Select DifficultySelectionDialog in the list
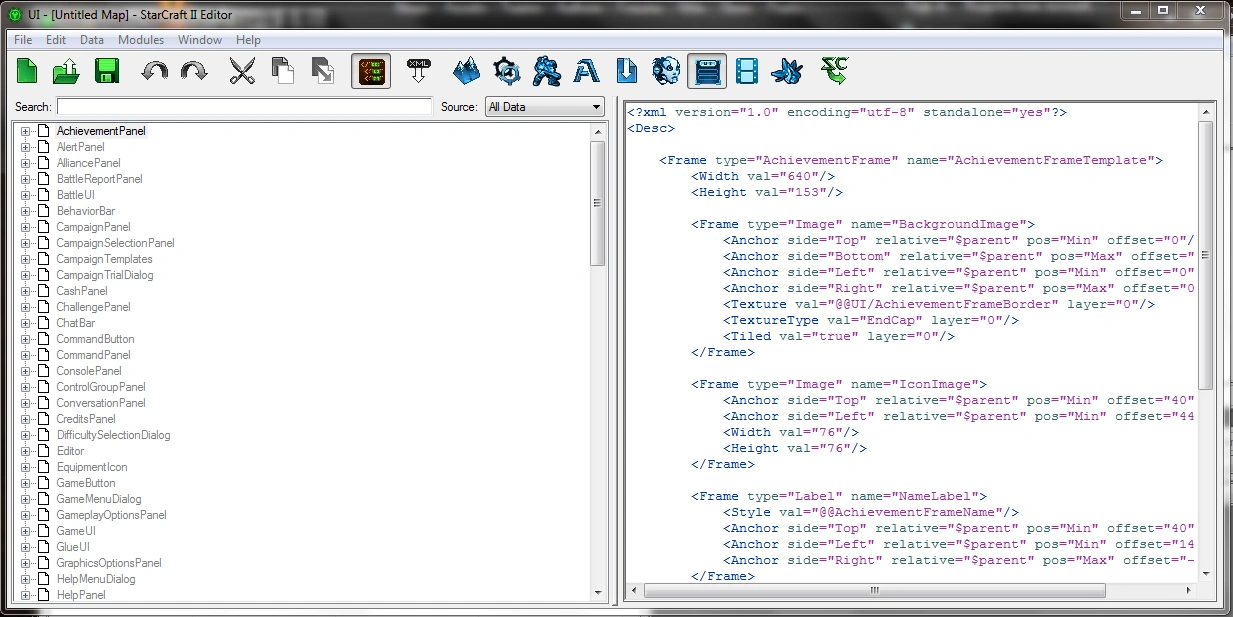The width and height of the screenshot is (1233, 617). click(x=113, y=435)
